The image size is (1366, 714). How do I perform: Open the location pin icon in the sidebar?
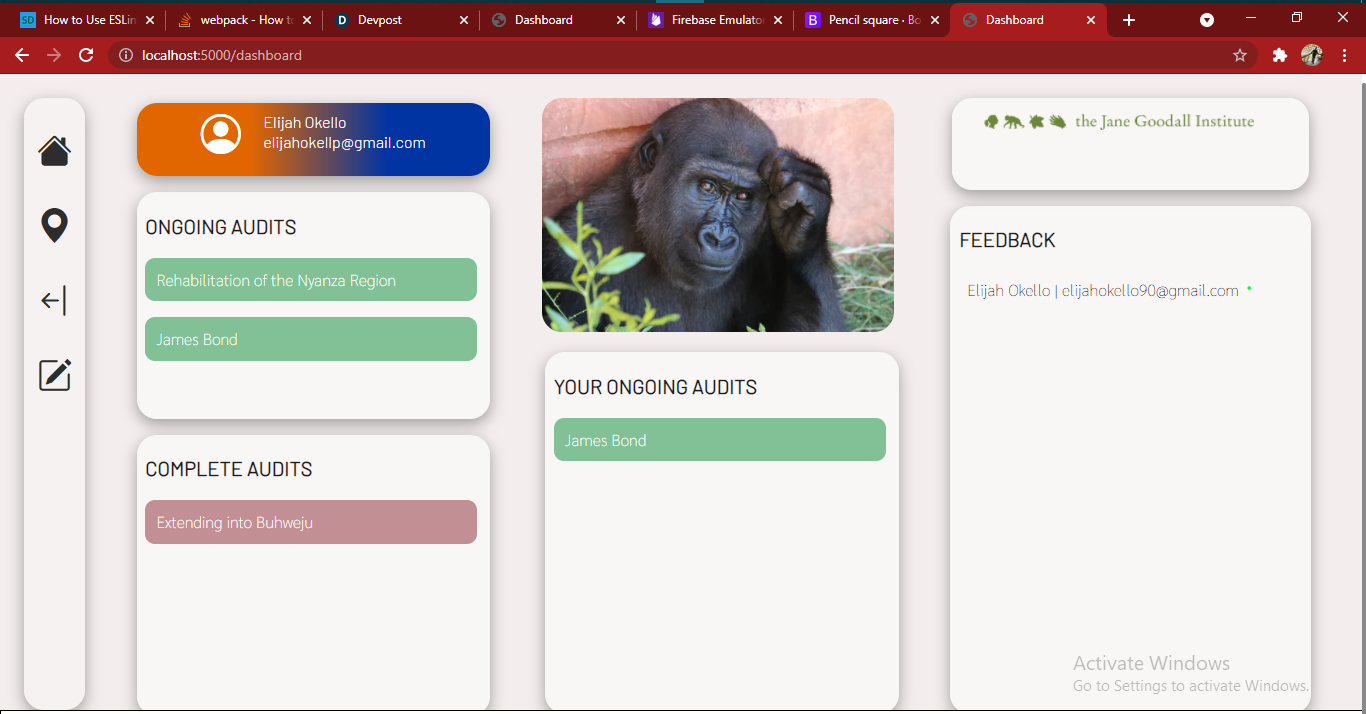click(x=54, y=225)
